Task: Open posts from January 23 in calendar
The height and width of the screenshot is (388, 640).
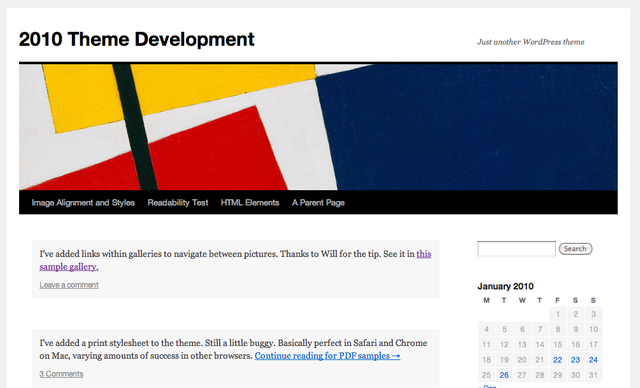Action: point(576,360)
